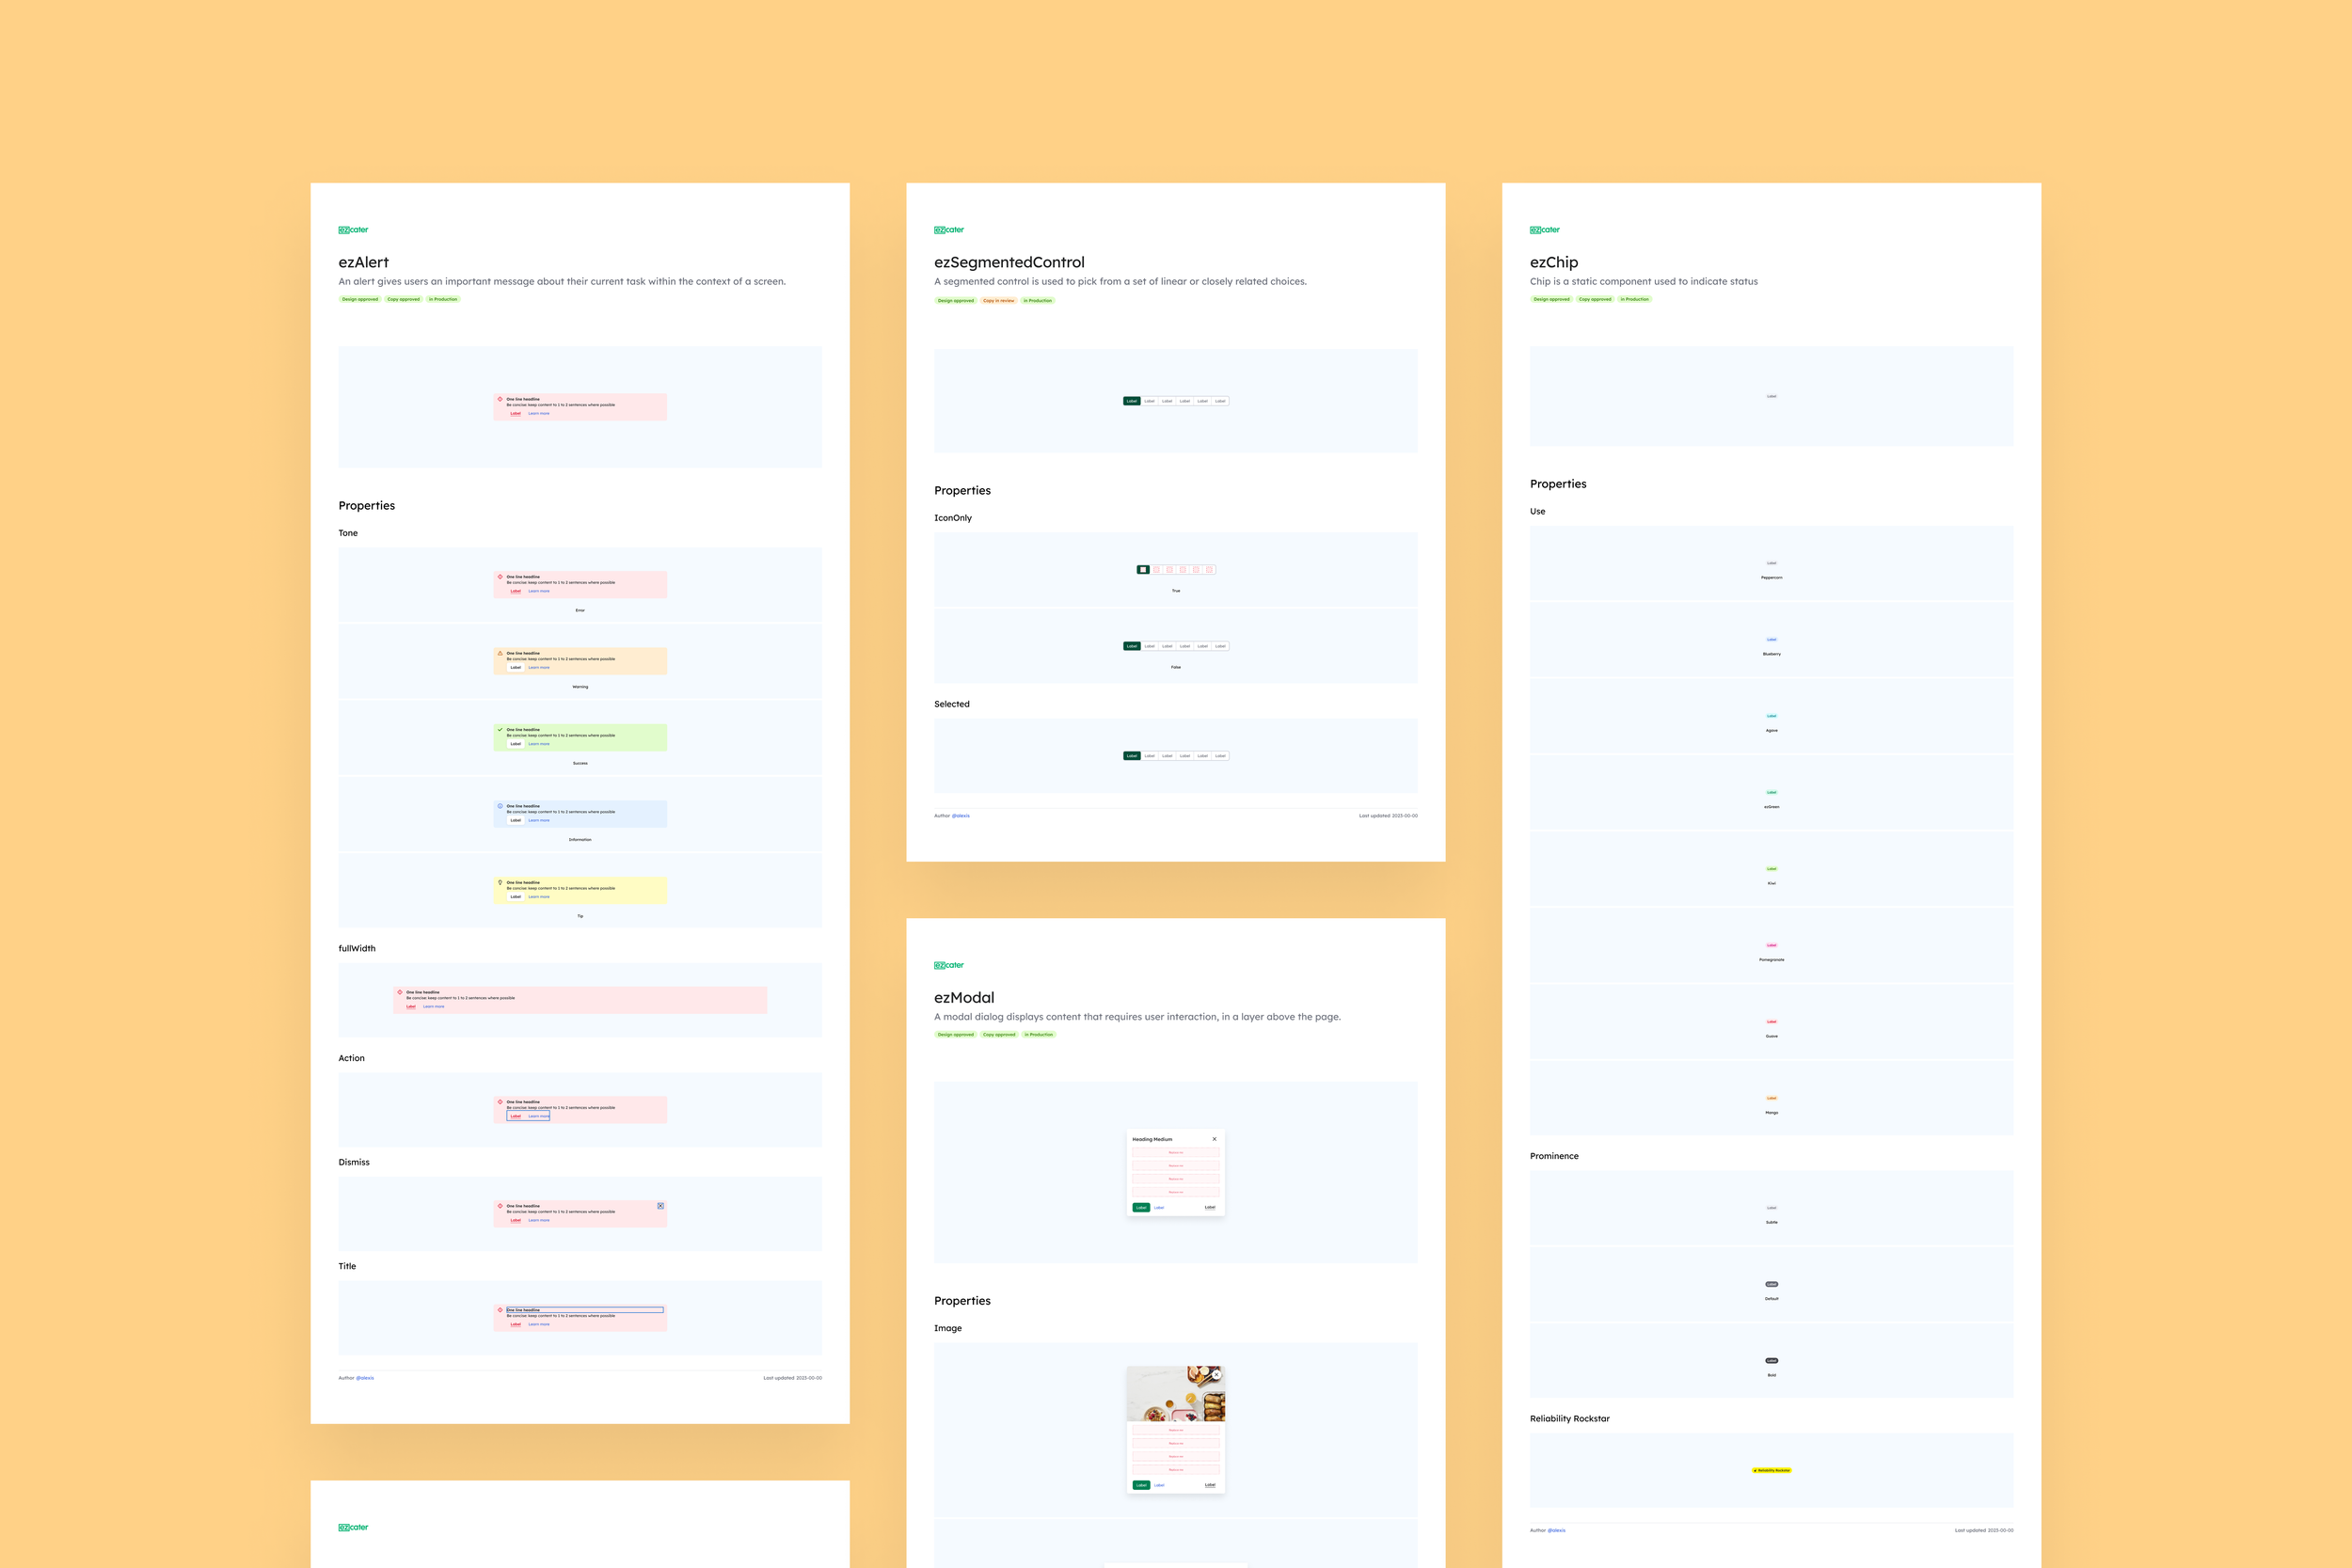This screenshot has width=2352, height=1568.
Task: Click the fullWidth property heading
Action: click(x=357, y=948)
